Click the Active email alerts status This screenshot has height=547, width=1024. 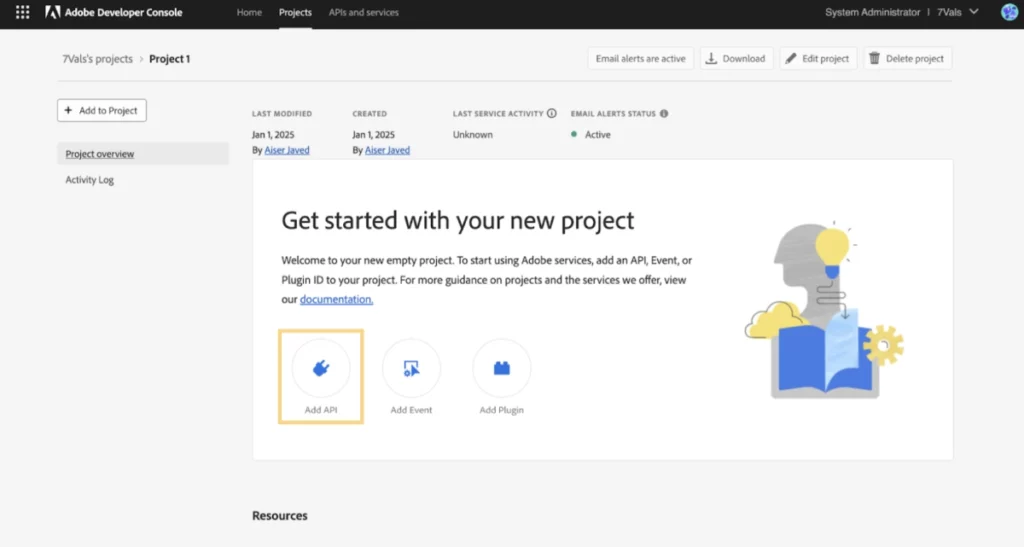pos(591,134)
